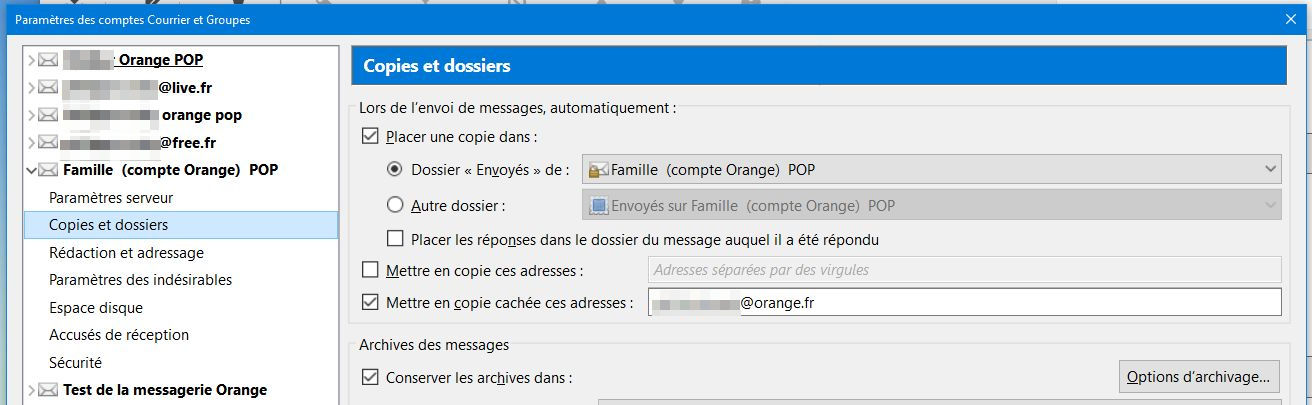This screenshot has height=405, width=1312.
Task: Click the Orange POP account envelope icon
Action: point(48,60)
